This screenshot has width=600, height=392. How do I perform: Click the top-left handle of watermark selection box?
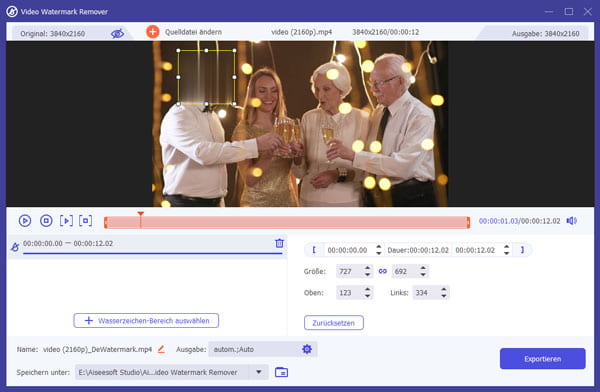(x=178, y=50)
